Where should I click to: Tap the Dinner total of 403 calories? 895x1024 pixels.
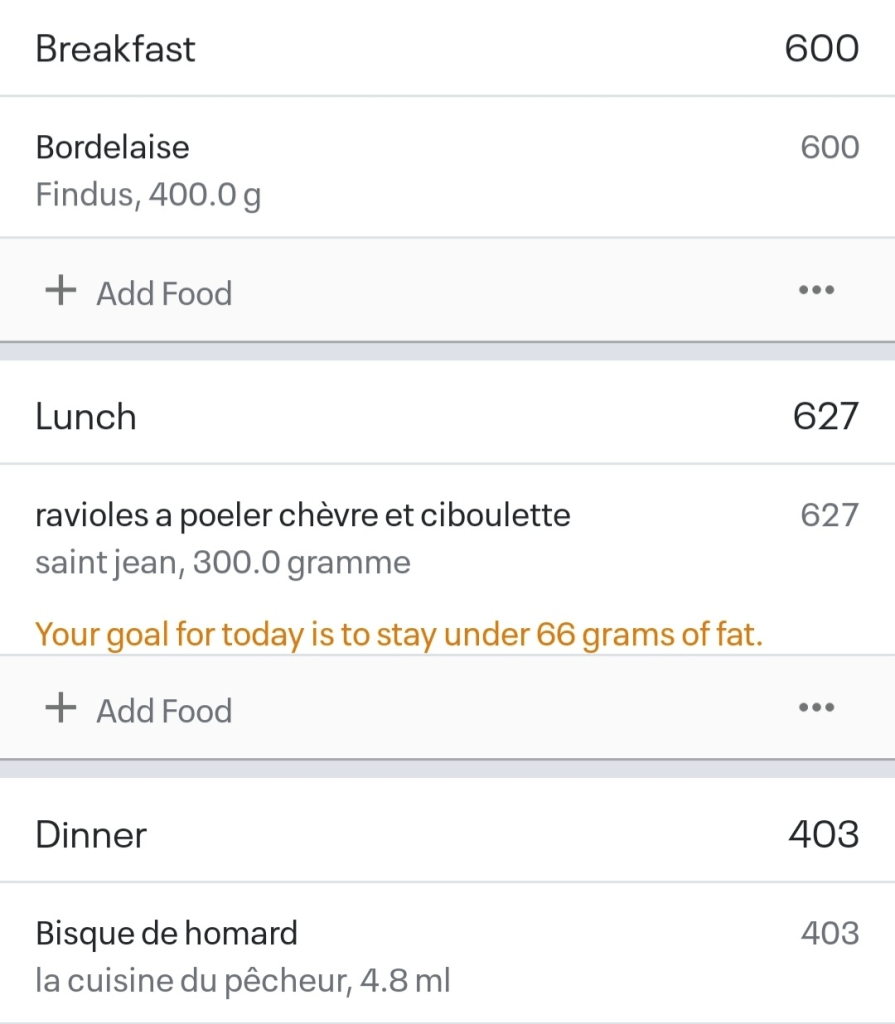tap(823, 835)
